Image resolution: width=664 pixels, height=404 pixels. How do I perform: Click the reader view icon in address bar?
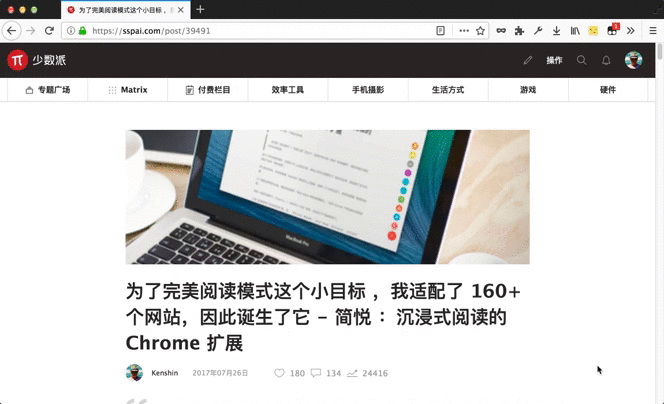point(440,30)
